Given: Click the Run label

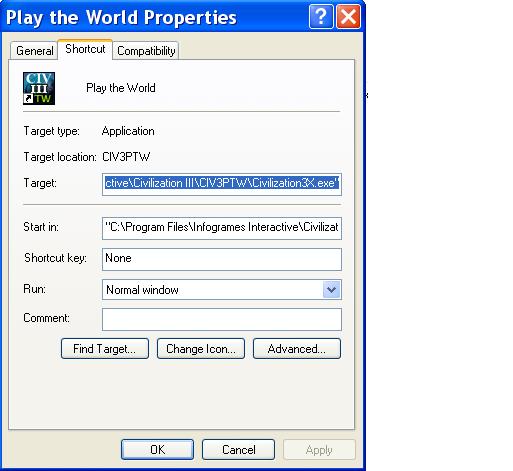Looking at the screenshot, I should 34,289.
